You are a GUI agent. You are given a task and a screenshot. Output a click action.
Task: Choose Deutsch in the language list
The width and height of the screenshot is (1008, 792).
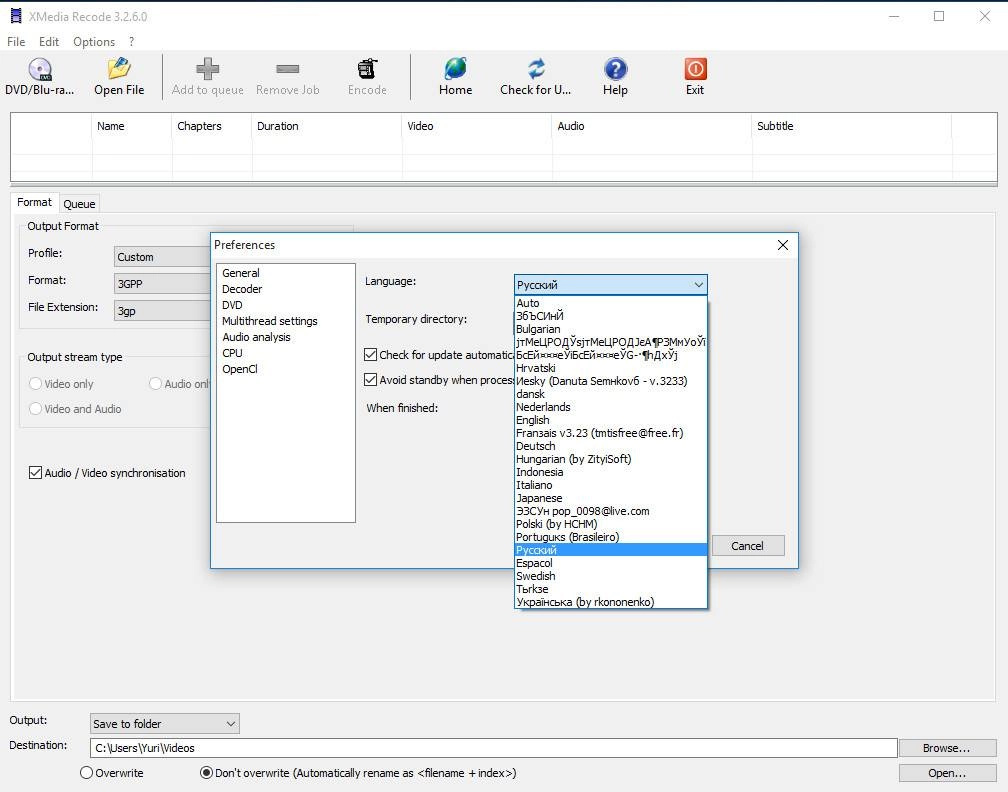pyautogui.click(x=611, y=446)
